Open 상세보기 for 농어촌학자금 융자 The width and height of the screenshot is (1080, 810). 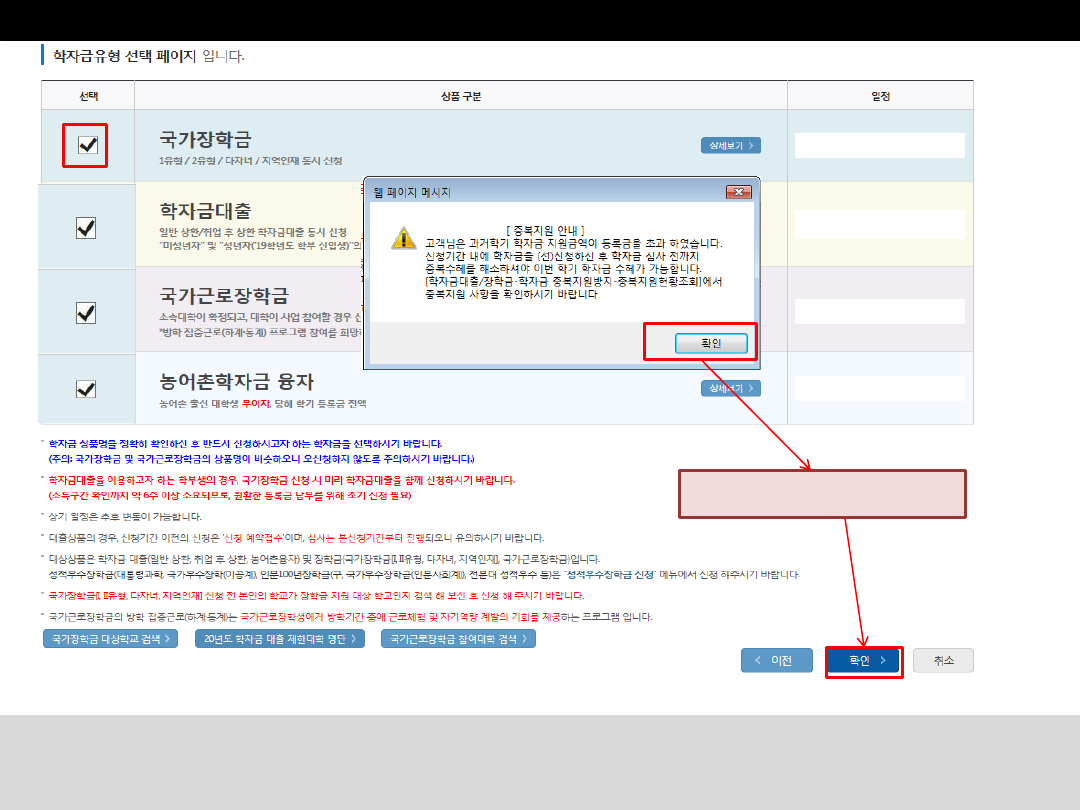pyautogui.click(x=730, y=388)
